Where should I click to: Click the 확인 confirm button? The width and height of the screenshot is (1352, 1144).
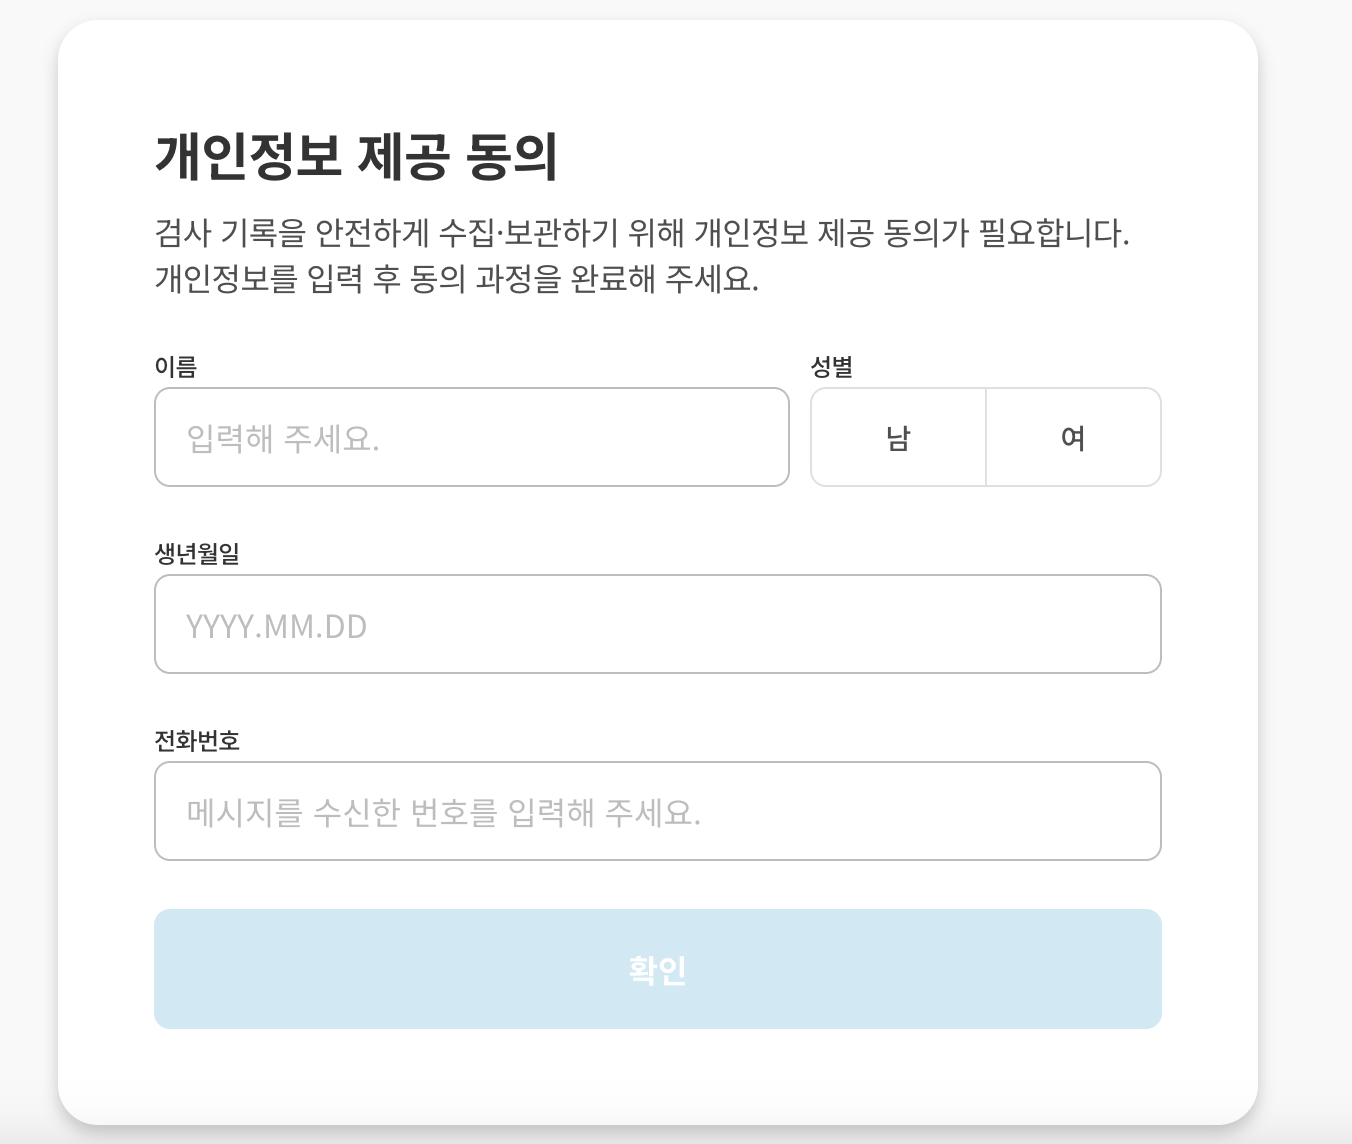click(658, 969)
